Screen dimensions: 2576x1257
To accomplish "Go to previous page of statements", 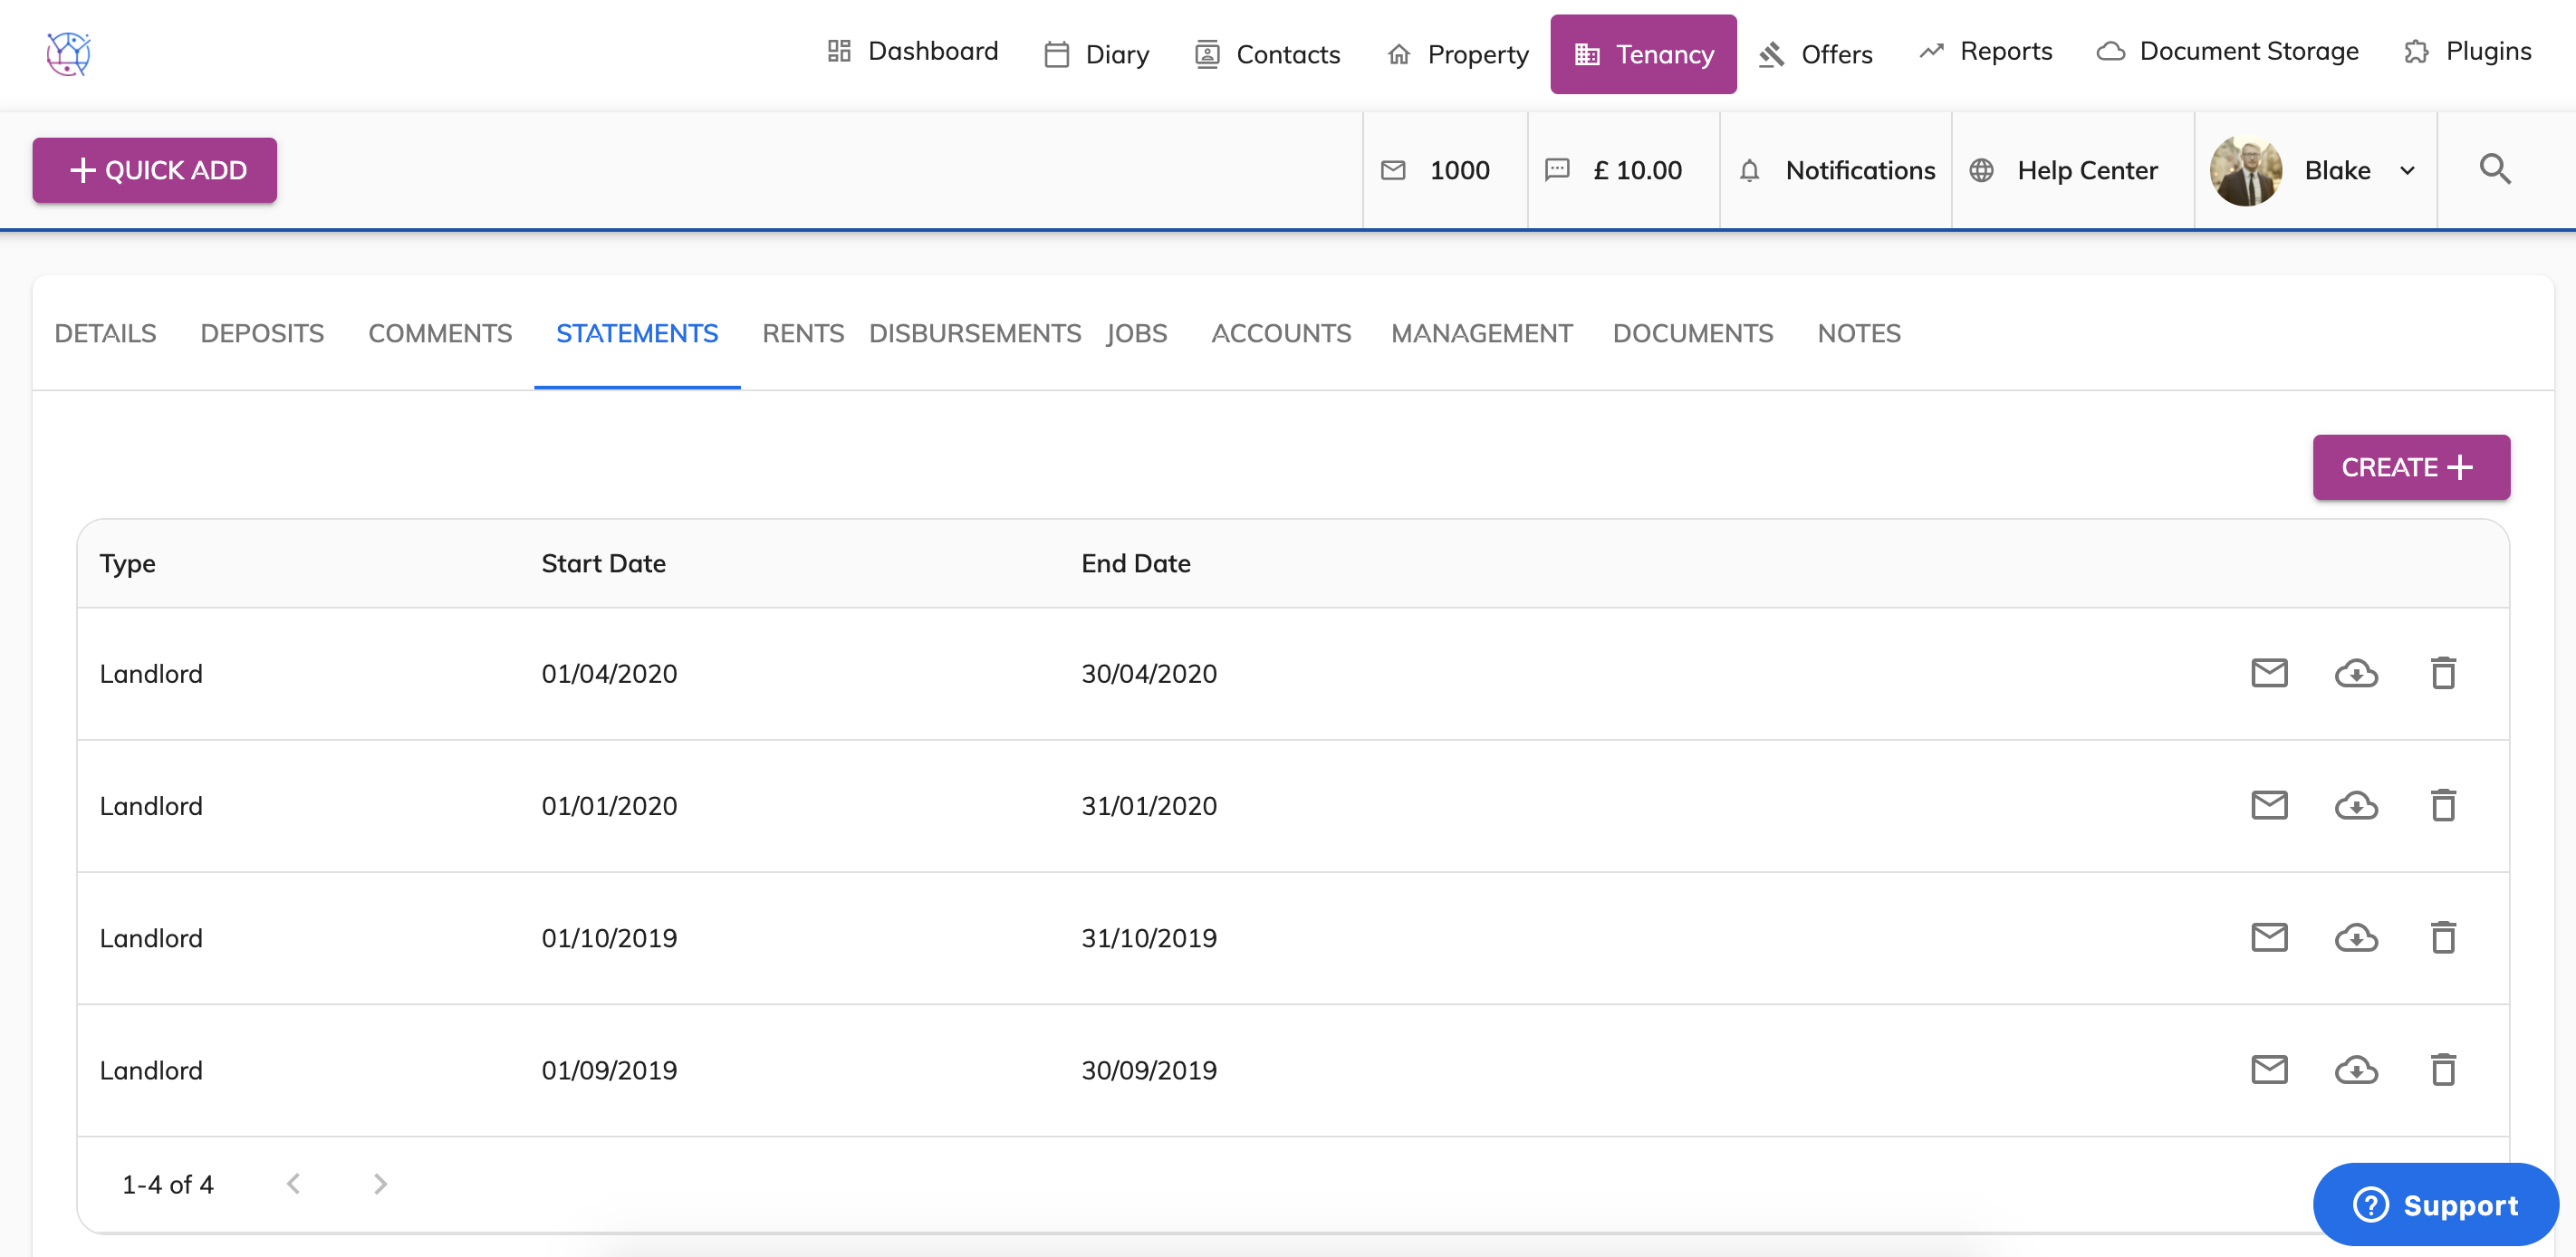I will click(x=294, y=1184).
